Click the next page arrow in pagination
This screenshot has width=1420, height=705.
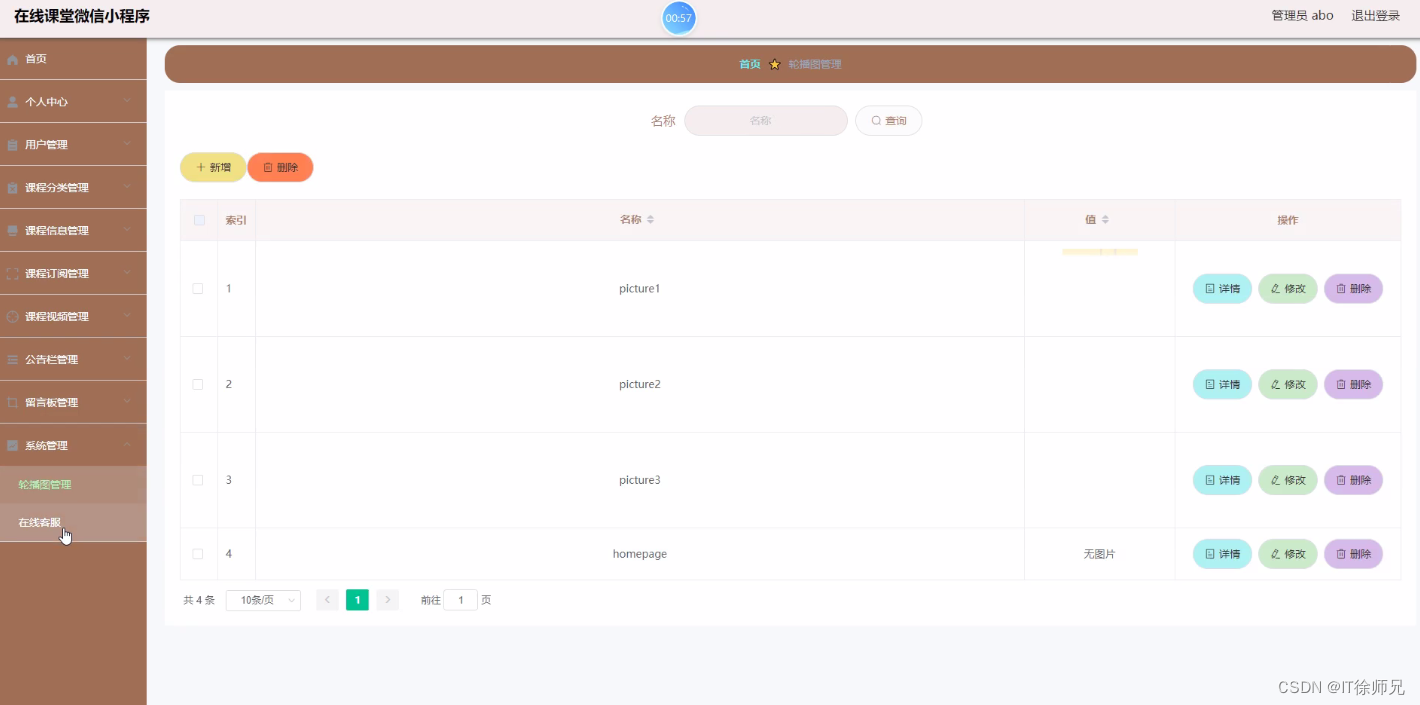(x=388, y=600)
